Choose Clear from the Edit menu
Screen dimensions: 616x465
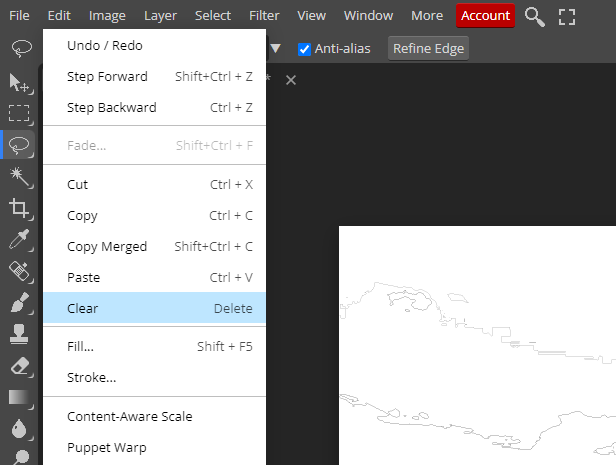click(x=154, y=308)
